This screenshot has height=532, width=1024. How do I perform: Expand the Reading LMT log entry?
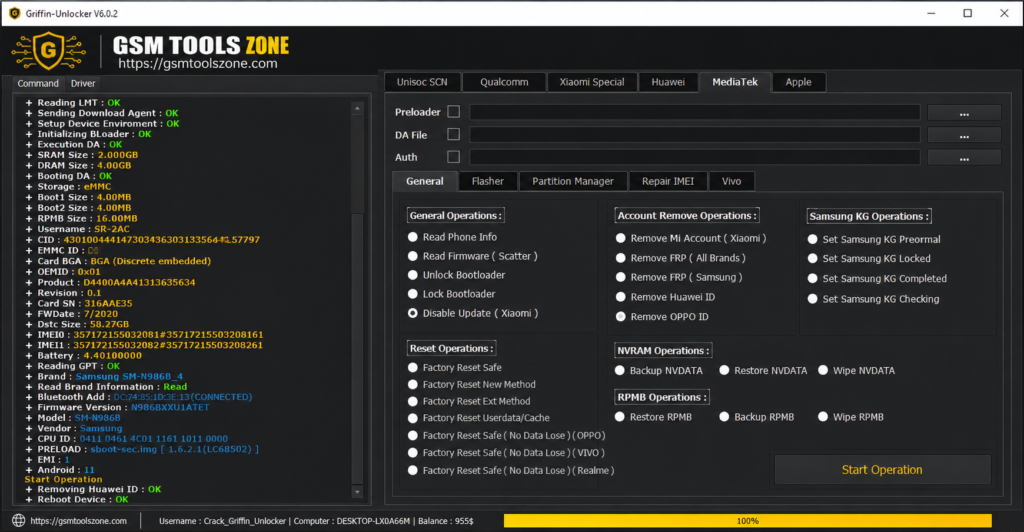tap(29, 102)
